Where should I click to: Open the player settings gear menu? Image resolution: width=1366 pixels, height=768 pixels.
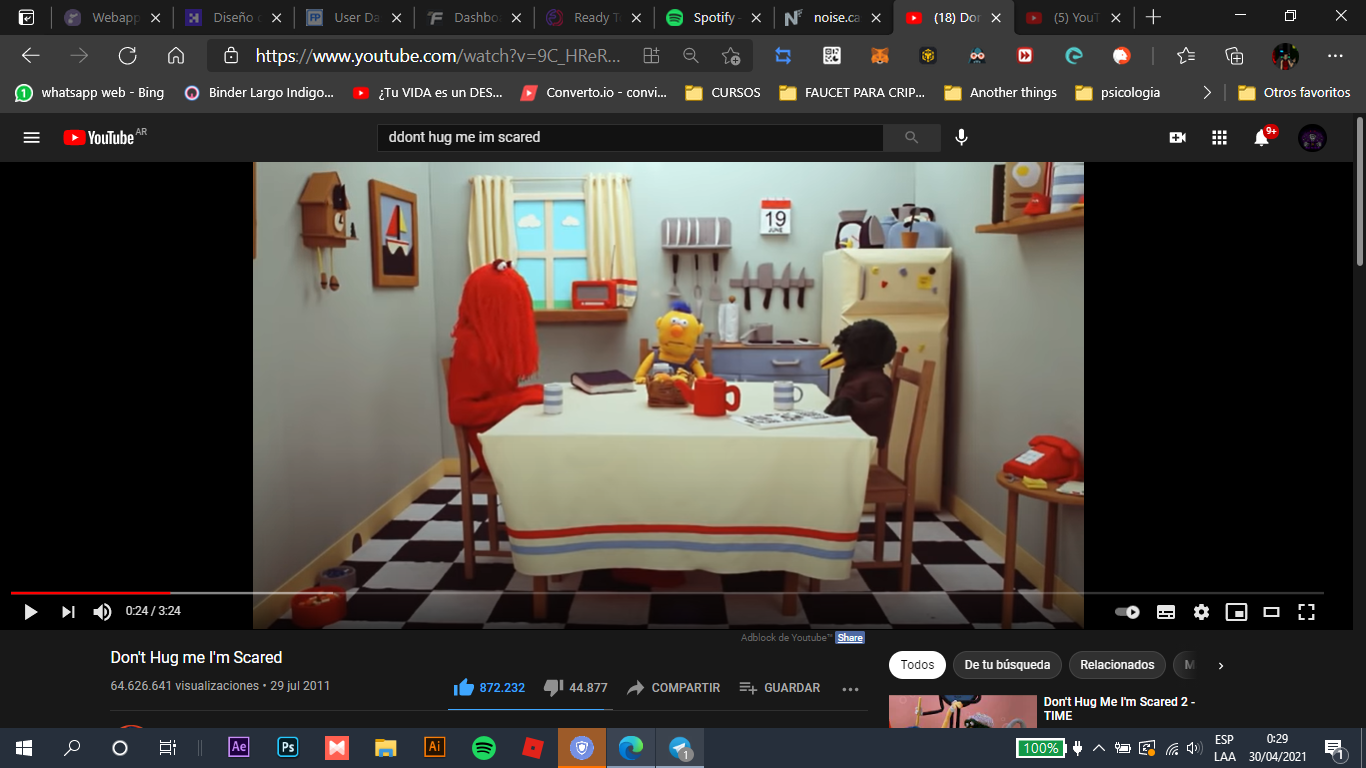coord(1201,612)
